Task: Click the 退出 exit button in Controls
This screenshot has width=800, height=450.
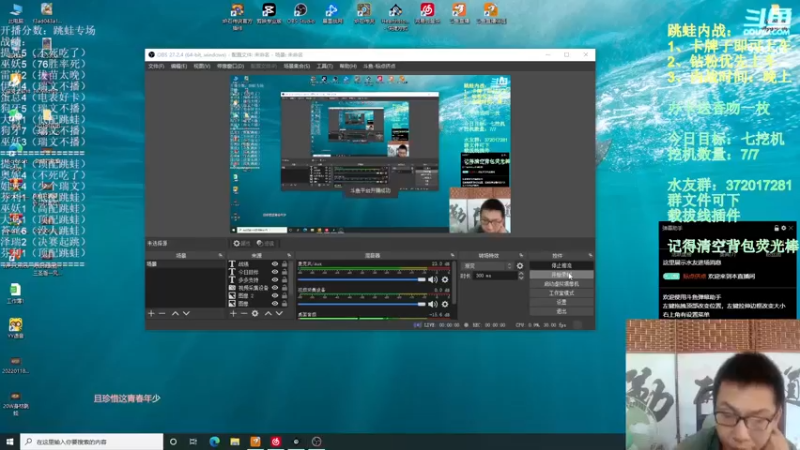Action: point(561,311)
